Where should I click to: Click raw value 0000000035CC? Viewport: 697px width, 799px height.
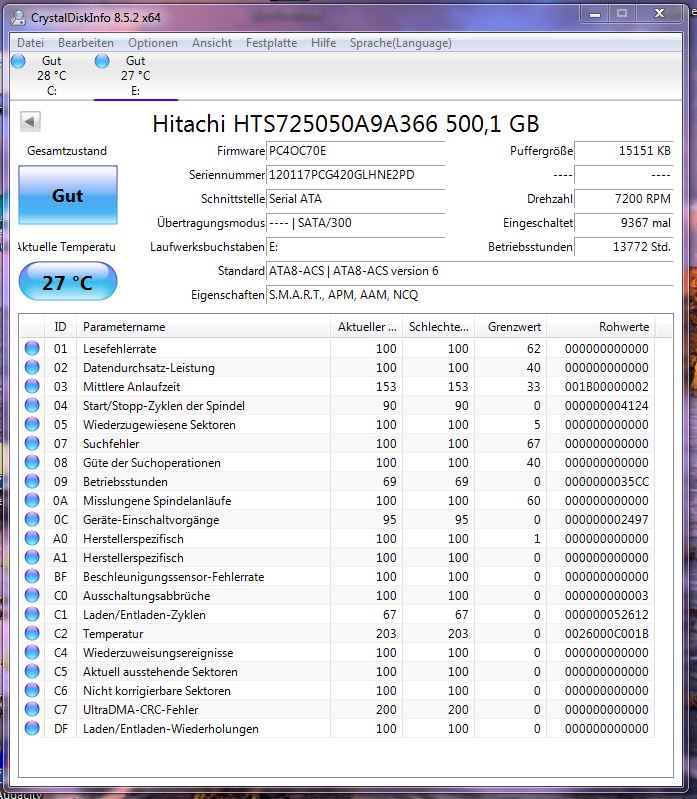pyautogui.click(x=606, y=482)
